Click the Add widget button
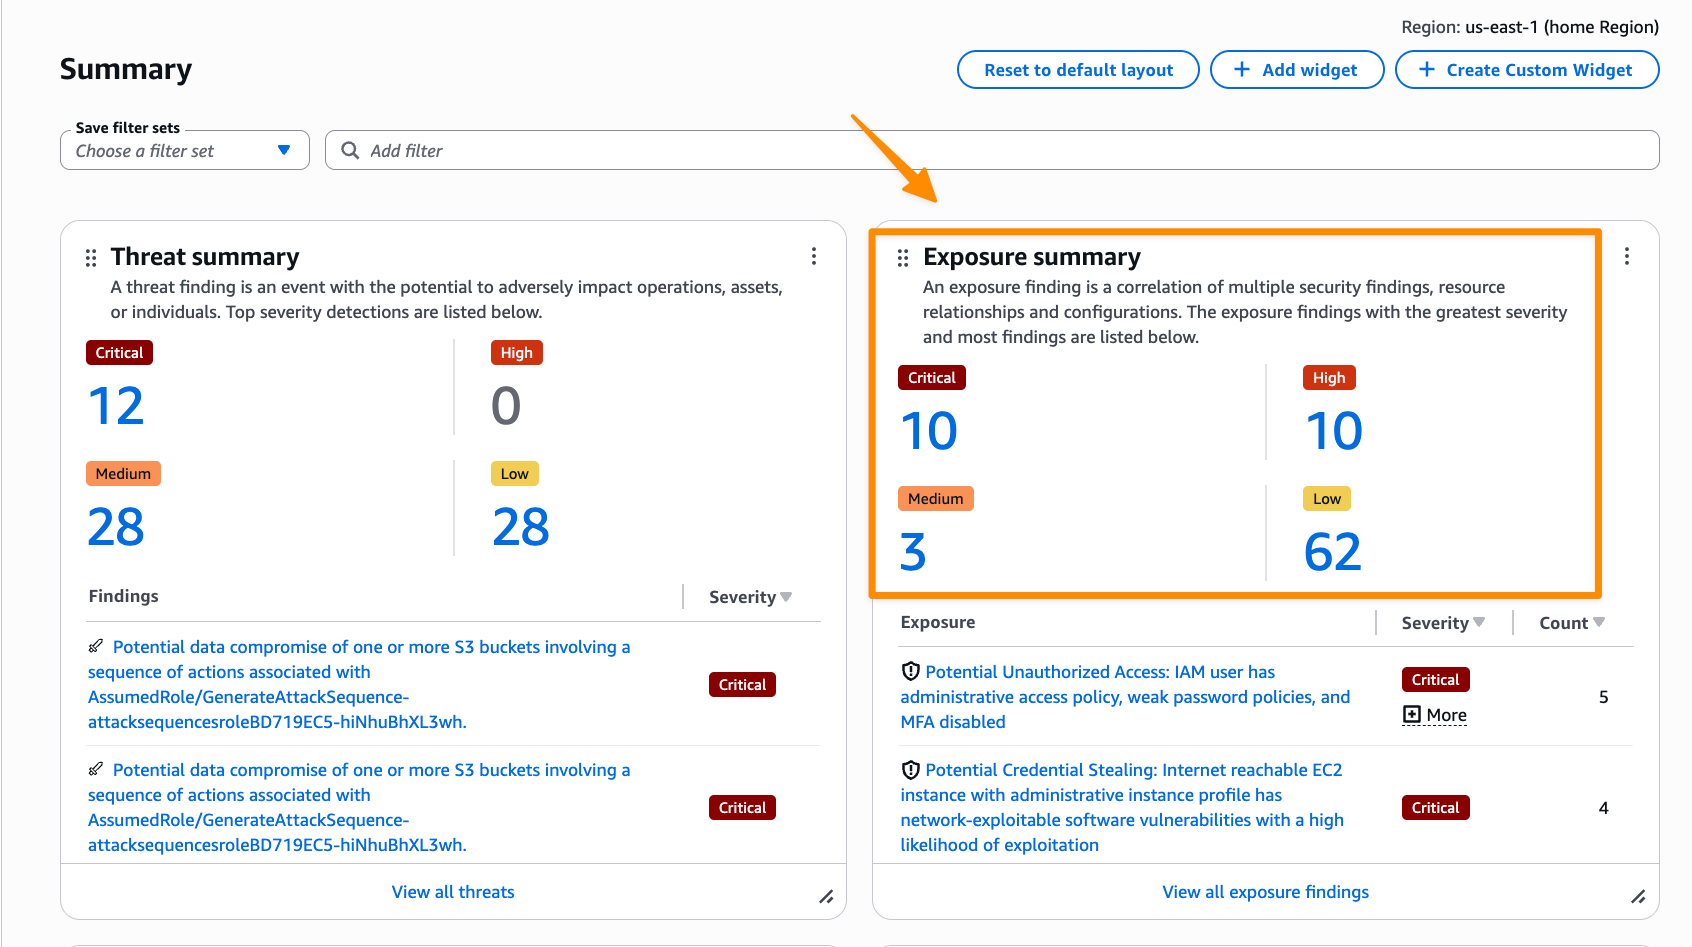Image resolution: width=1692 pixels, height=947 pixels. coord(1297,69)
